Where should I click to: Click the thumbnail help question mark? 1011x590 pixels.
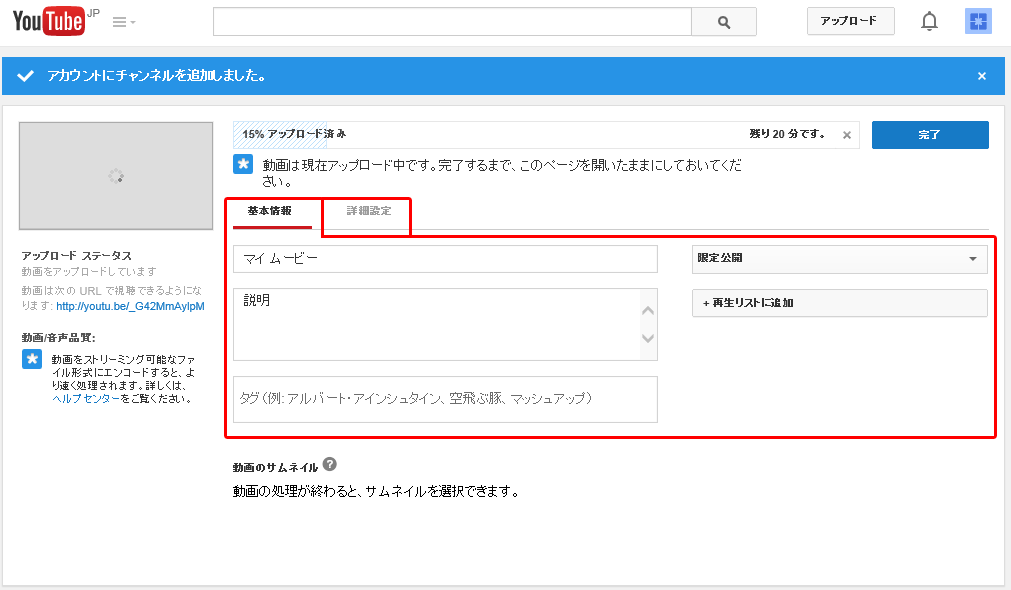pos(330,465)
